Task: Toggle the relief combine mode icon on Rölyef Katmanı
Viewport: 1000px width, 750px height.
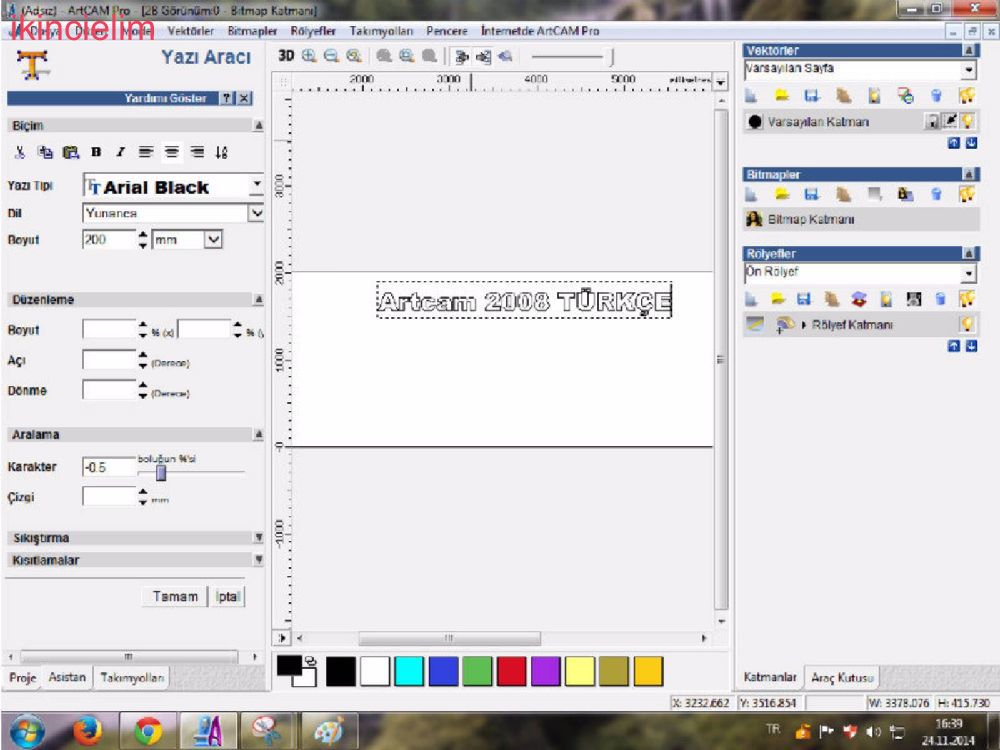Action: pos(784,325)
